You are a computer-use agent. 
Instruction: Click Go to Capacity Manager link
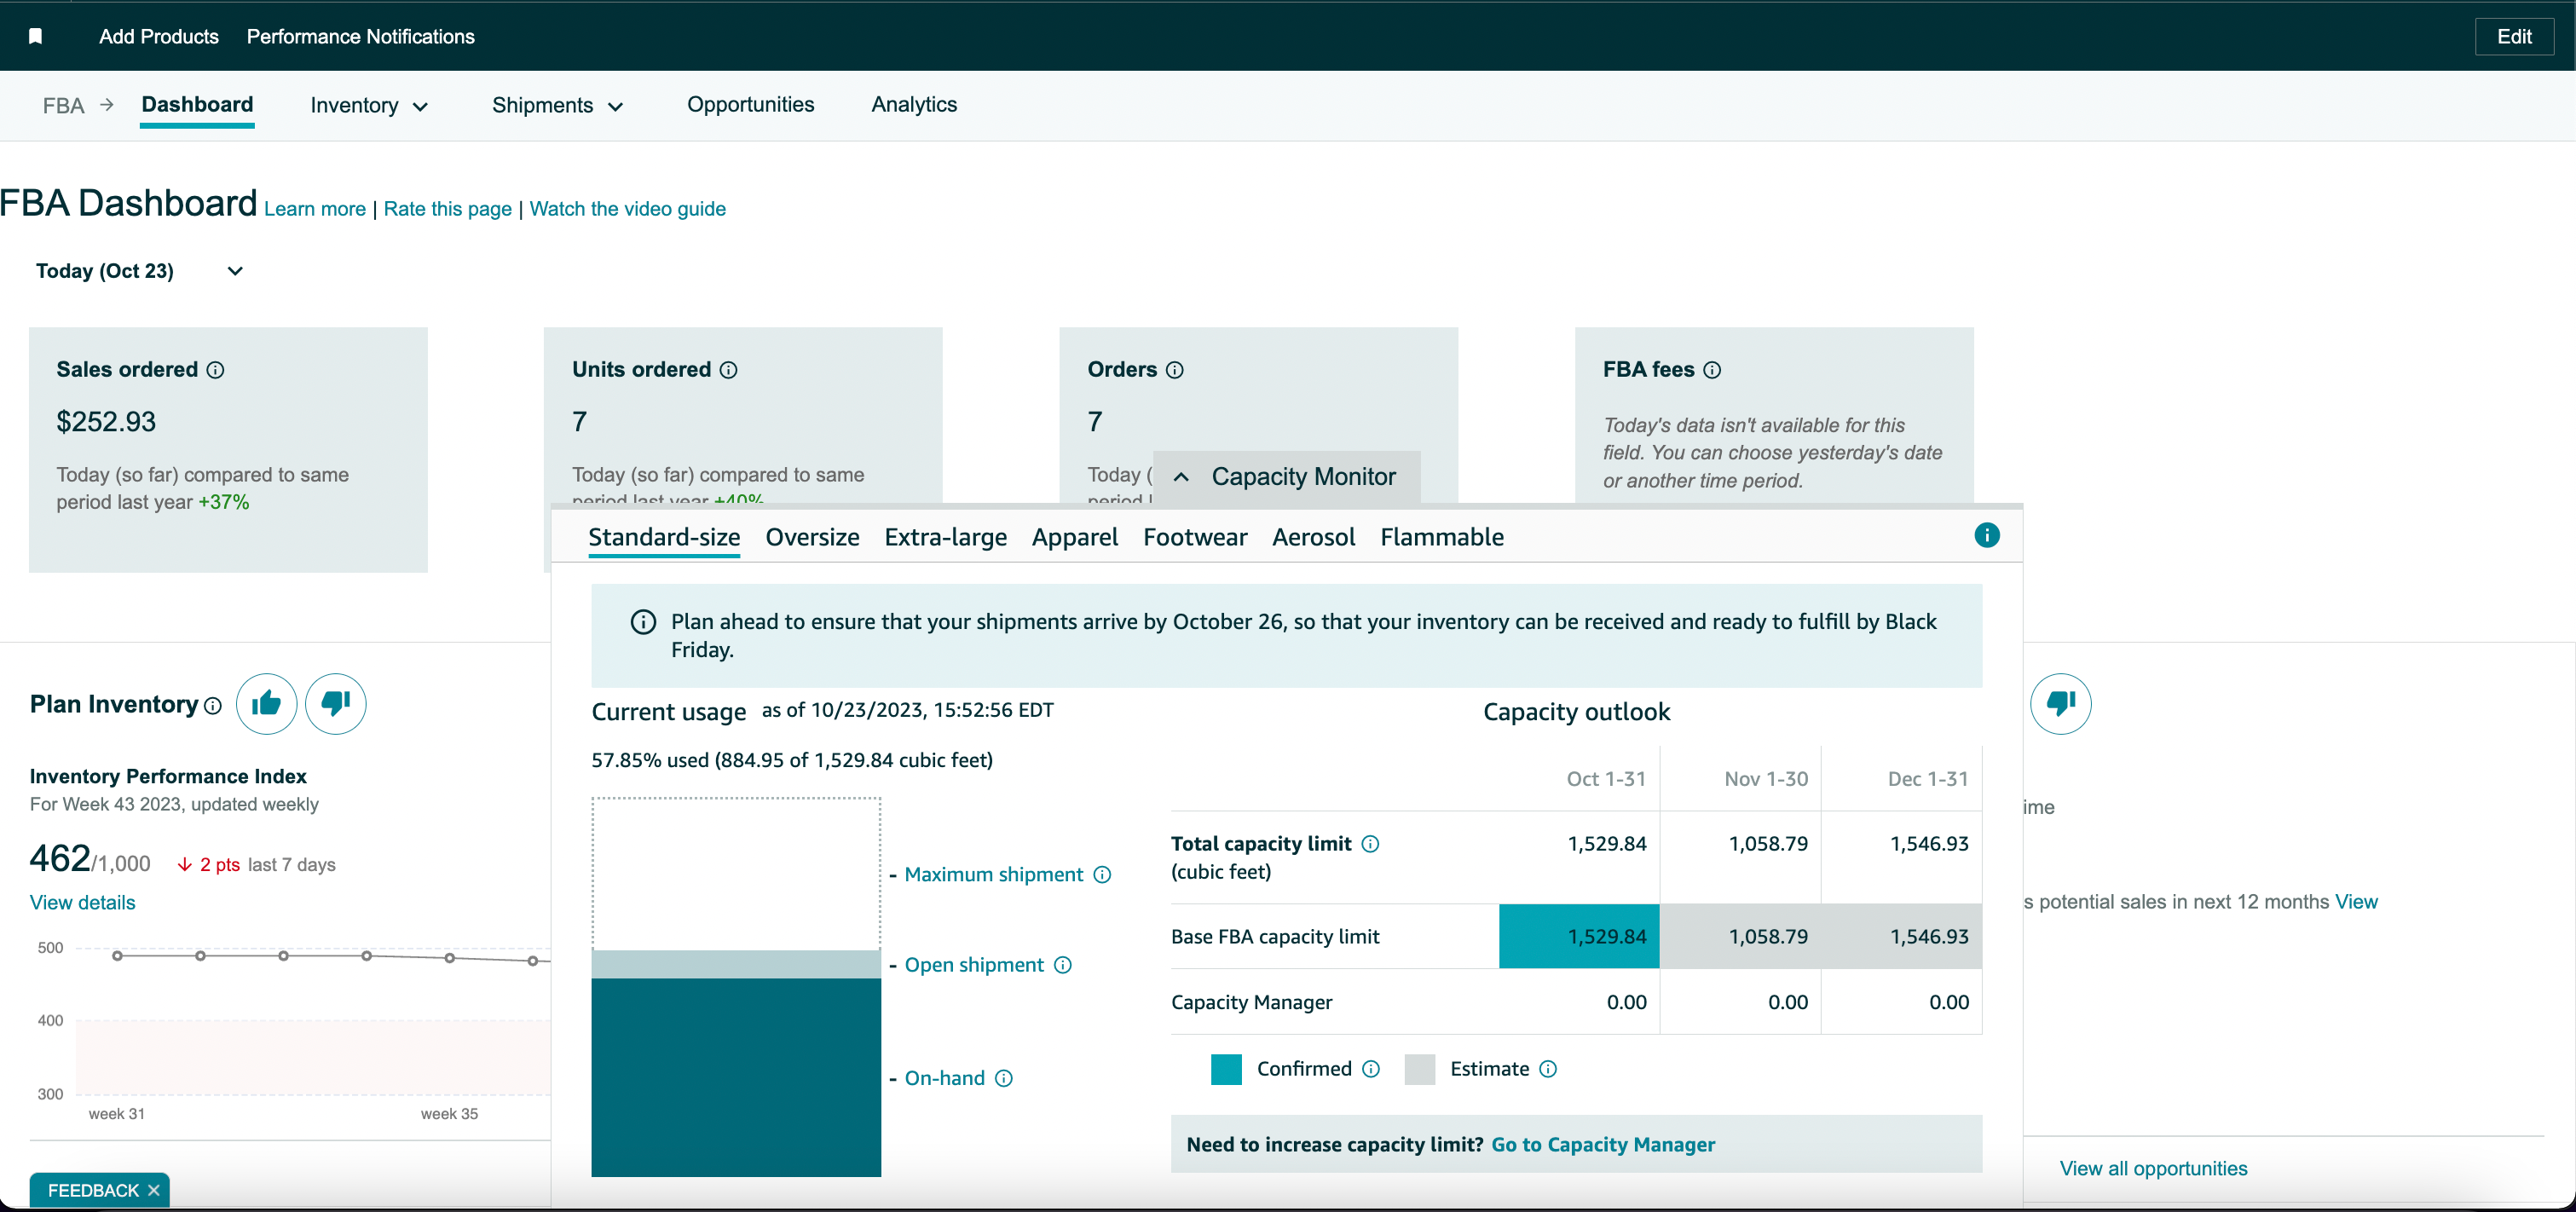pyautogui.click(x=1603, y=1145)
